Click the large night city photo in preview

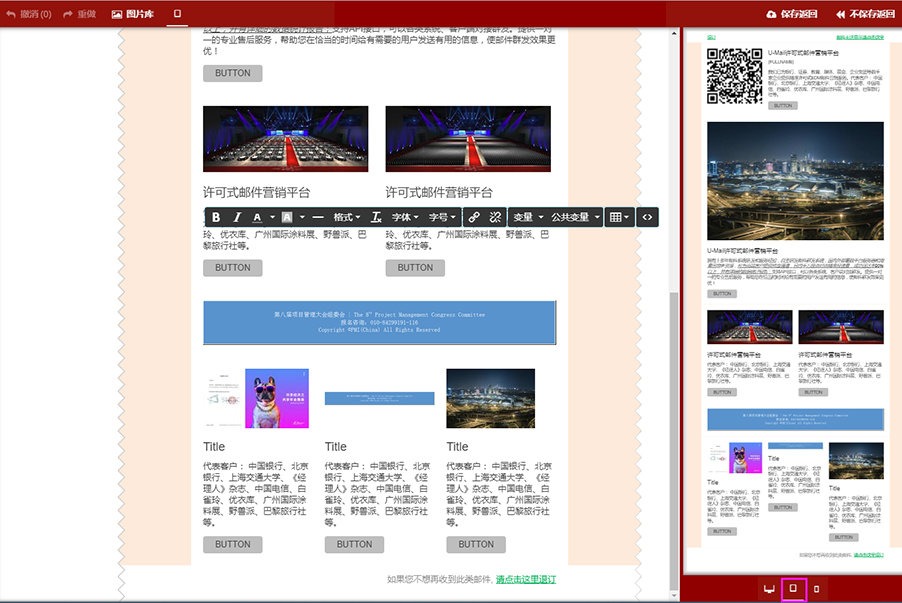[x=795, y=181]
